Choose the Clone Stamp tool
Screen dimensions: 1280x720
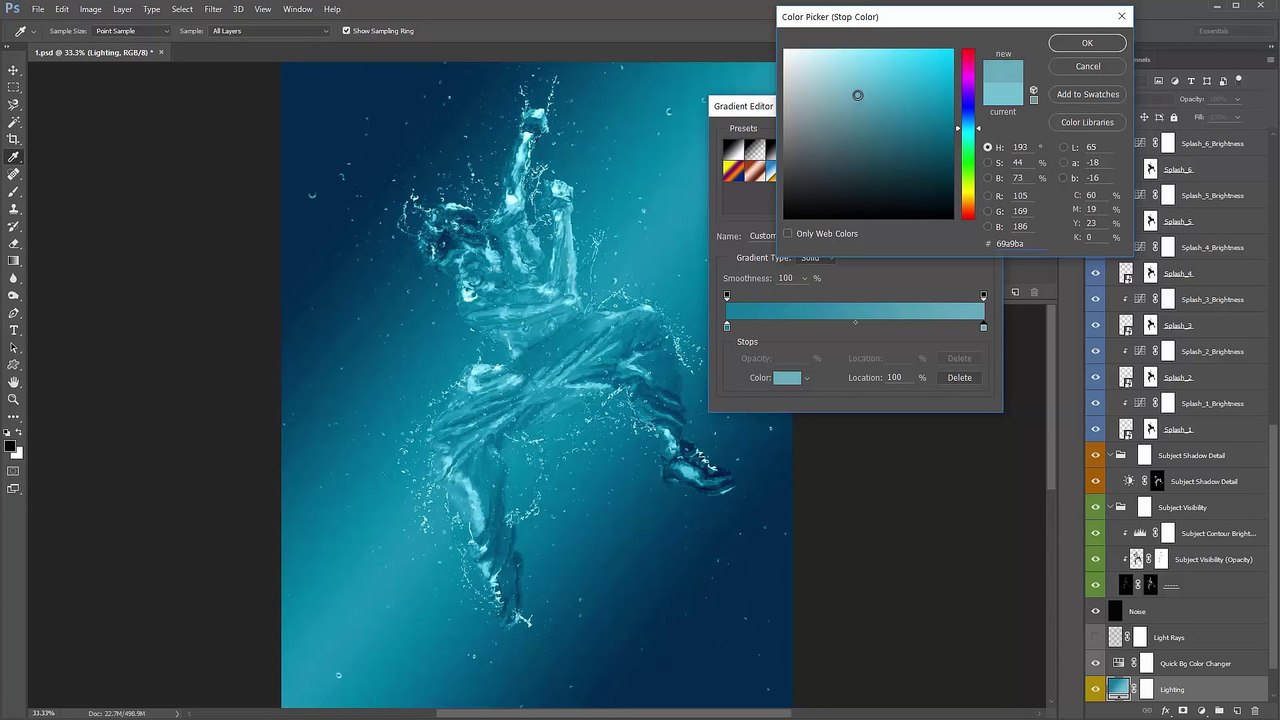click(14, 209)
